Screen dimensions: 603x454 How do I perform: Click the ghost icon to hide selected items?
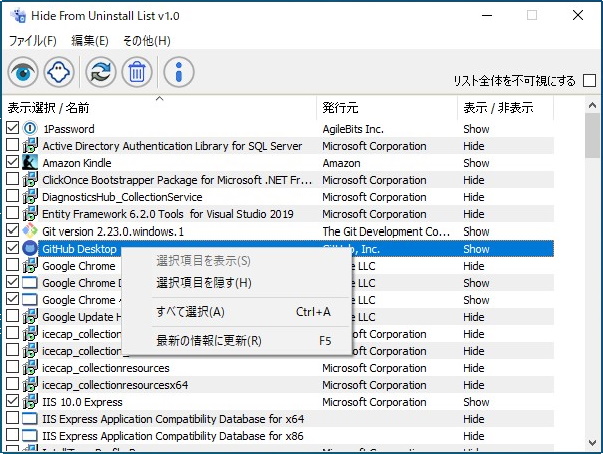click(59, 72)
